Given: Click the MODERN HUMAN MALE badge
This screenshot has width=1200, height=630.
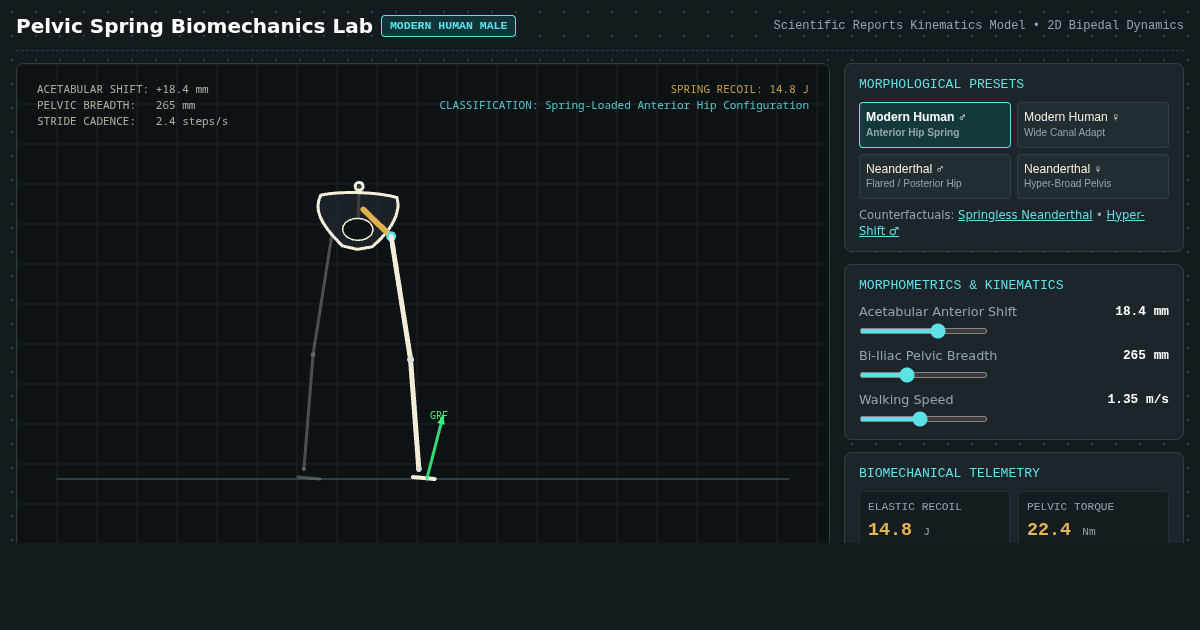Looking at the screenshot, I should point(448,26).
